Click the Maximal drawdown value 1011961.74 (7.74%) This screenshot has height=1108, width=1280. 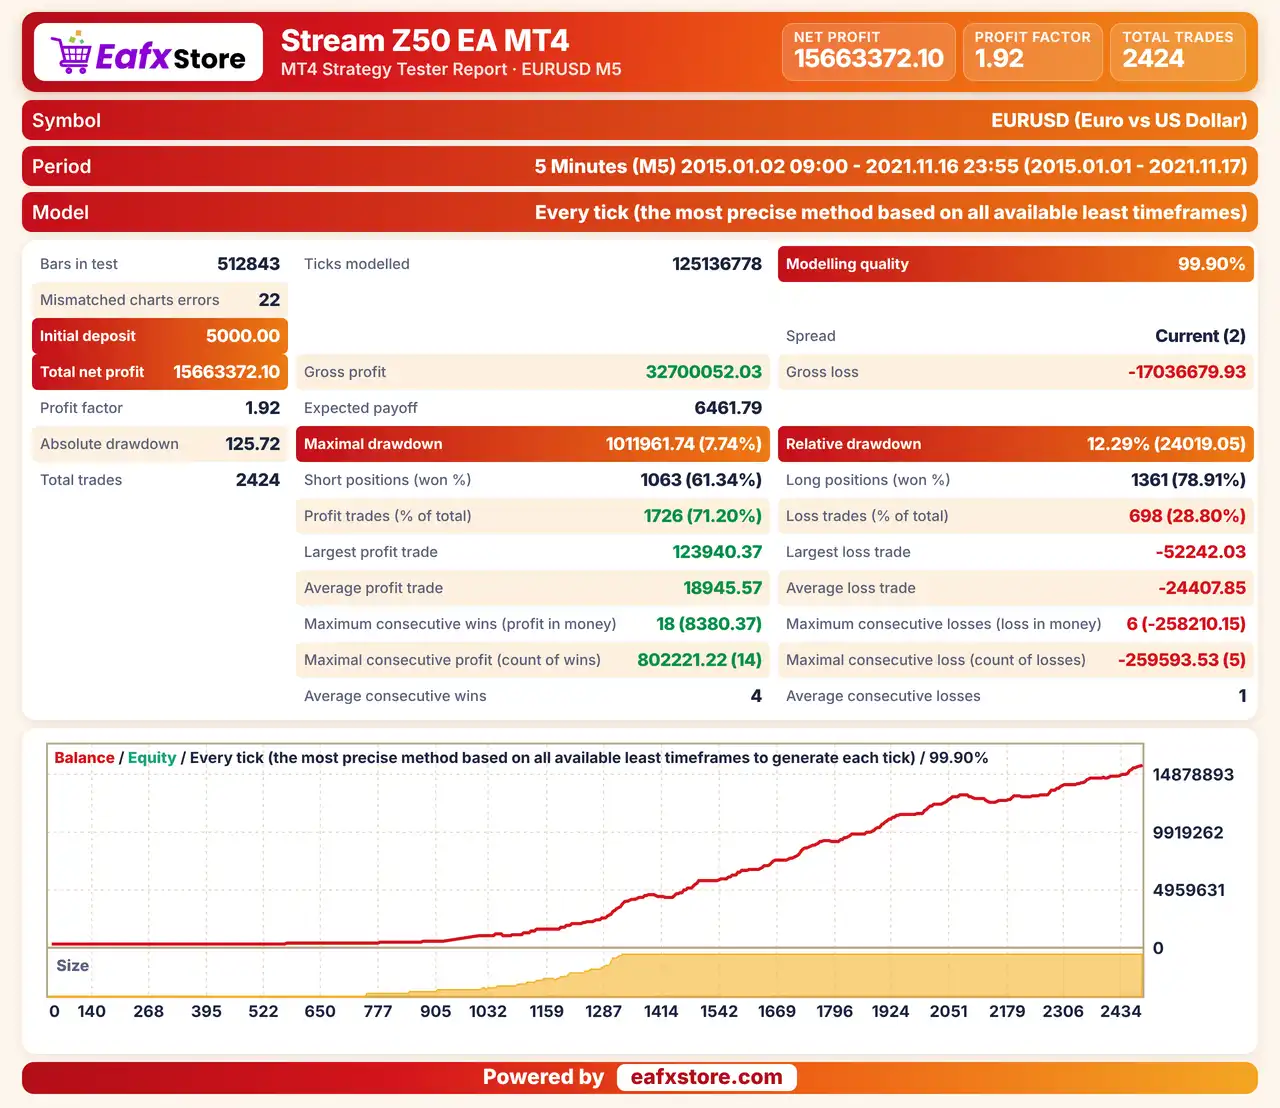(x=684, y=444)
